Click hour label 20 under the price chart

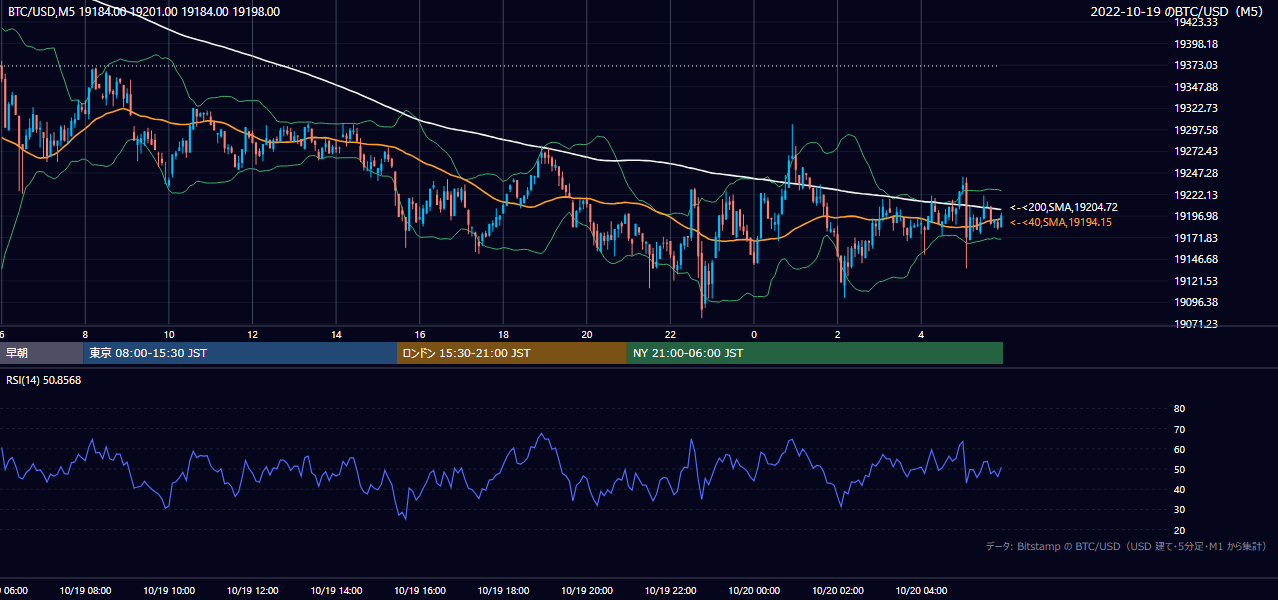point(586,335)
